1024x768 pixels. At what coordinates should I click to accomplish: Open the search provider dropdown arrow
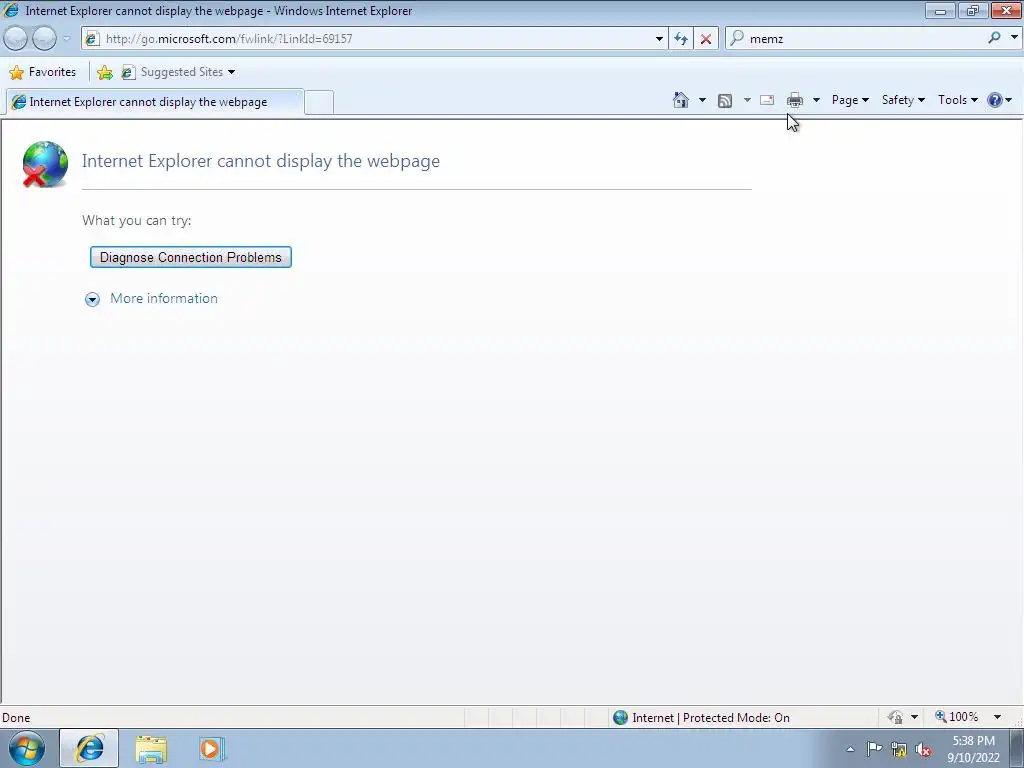click(1014, 38)
